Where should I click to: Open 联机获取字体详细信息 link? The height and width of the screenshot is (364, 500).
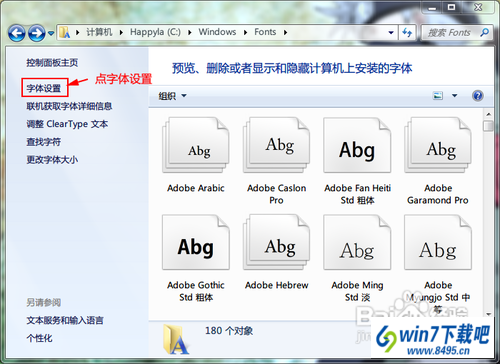pos(69,106)
